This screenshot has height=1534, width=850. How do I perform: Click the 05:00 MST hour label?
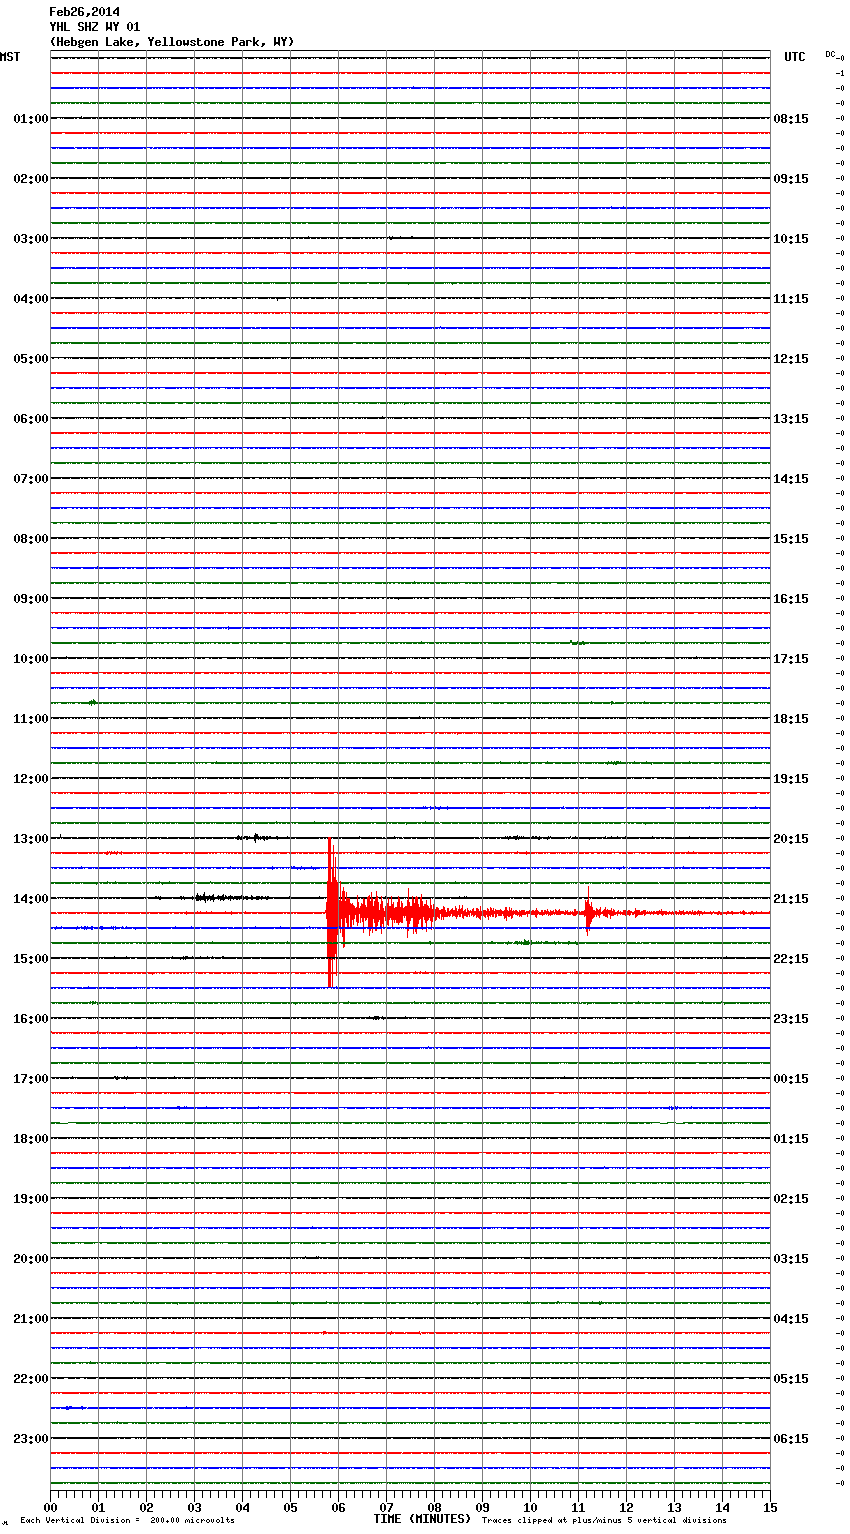(31, 359)
